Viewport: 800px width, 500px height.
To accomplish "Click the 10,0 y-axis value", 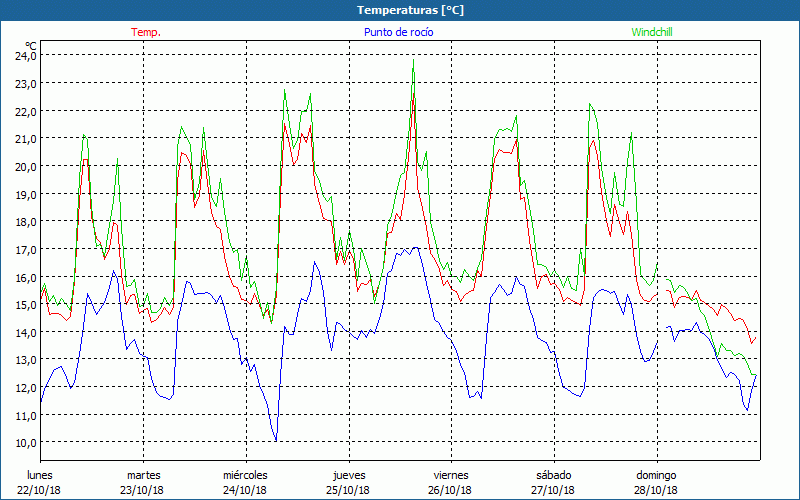I will 26,443.
